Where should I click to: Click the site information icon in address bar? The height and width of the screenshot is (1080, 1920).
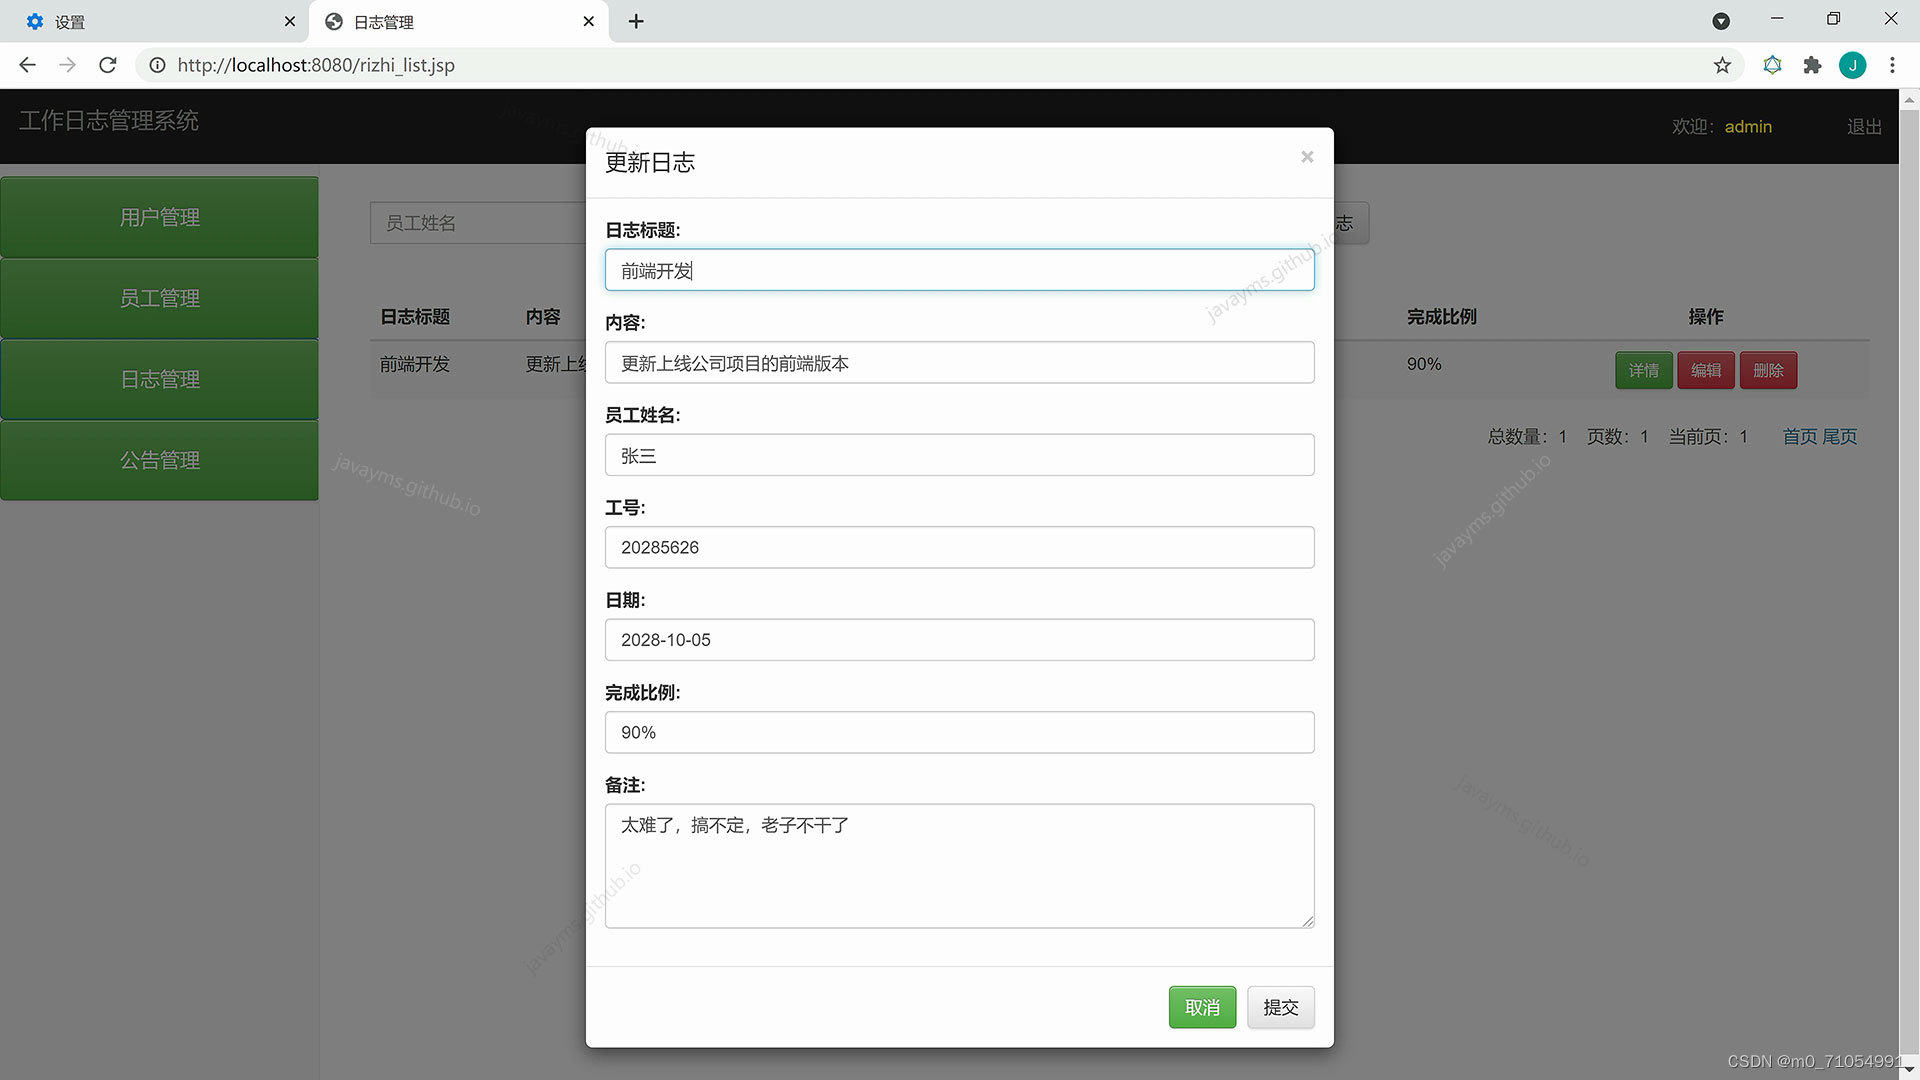(x=157, y=65)
